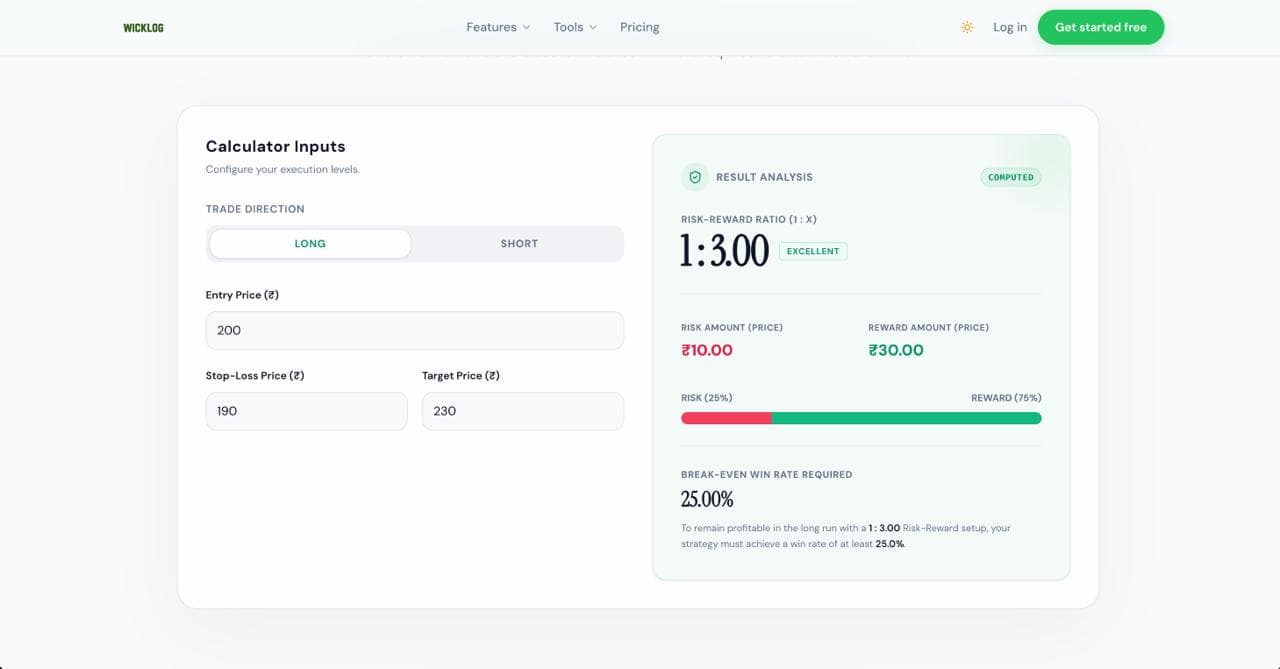Click the red risk segment of the bar
Screen dimensions: 1280x669
[726, 418]
